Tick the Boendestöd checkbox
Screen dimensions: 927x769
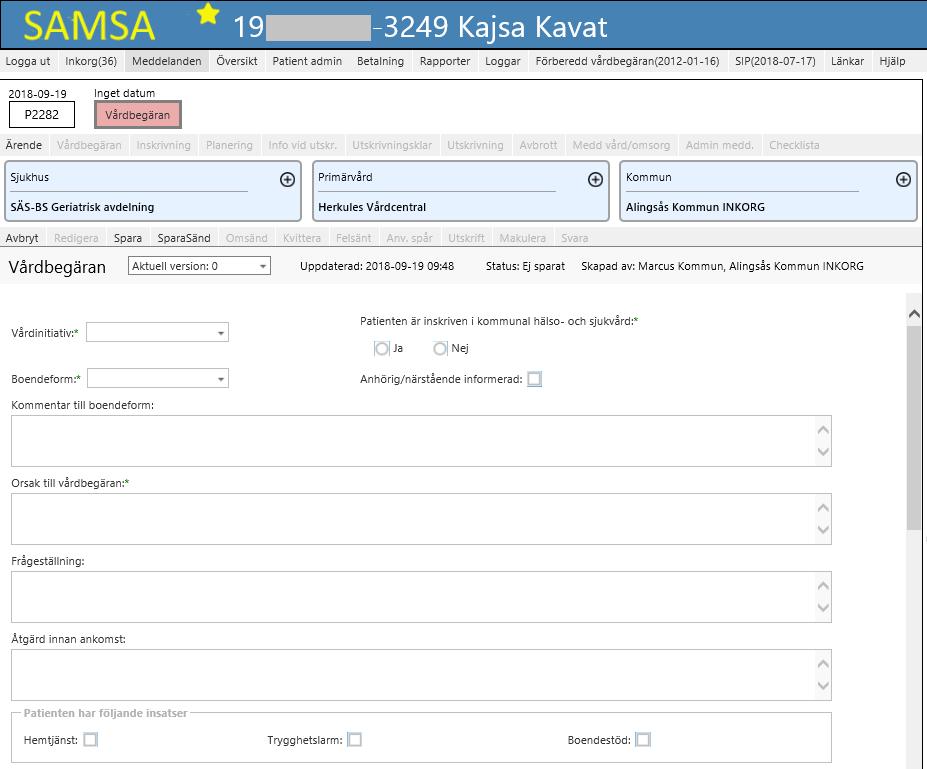click(643, 739)
